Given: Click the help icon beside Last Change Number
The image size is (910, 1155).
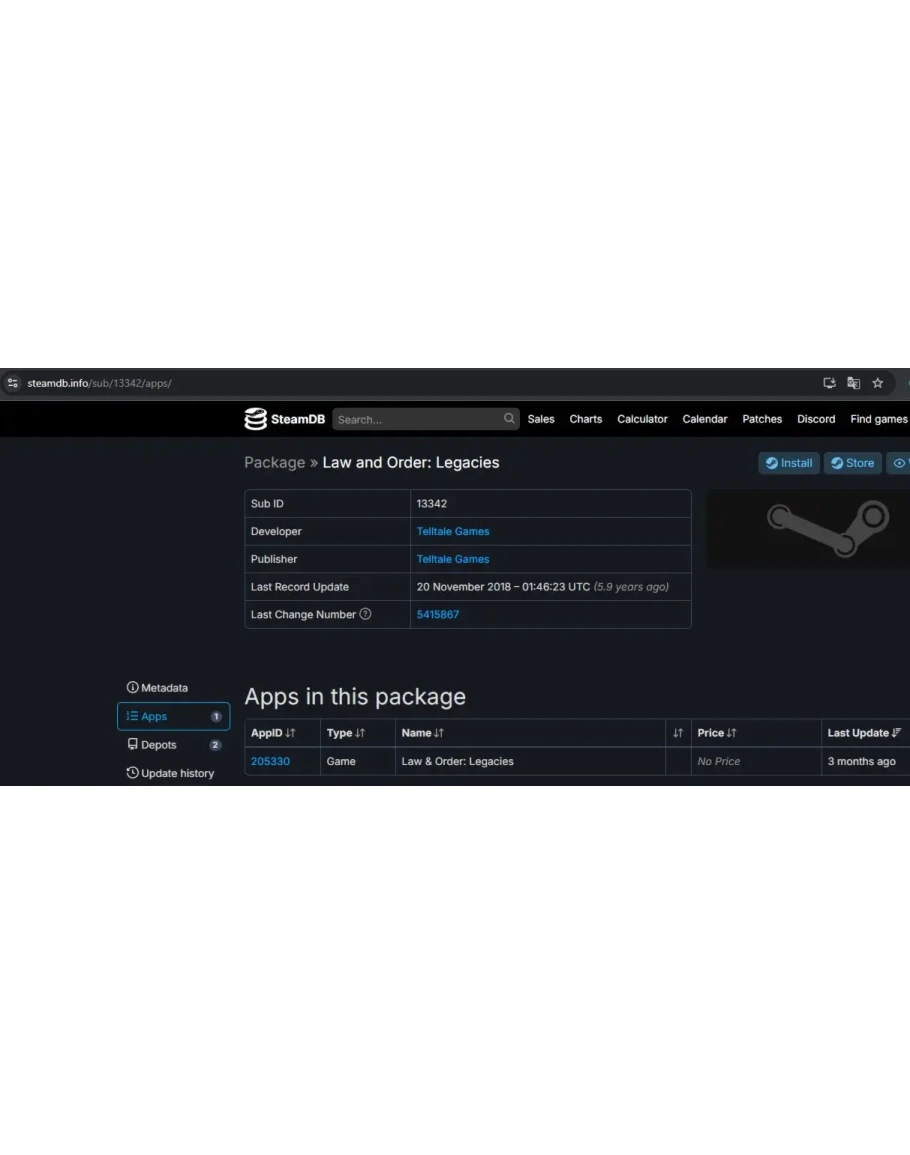Looking at the screenshot, I should pos(365,614).
